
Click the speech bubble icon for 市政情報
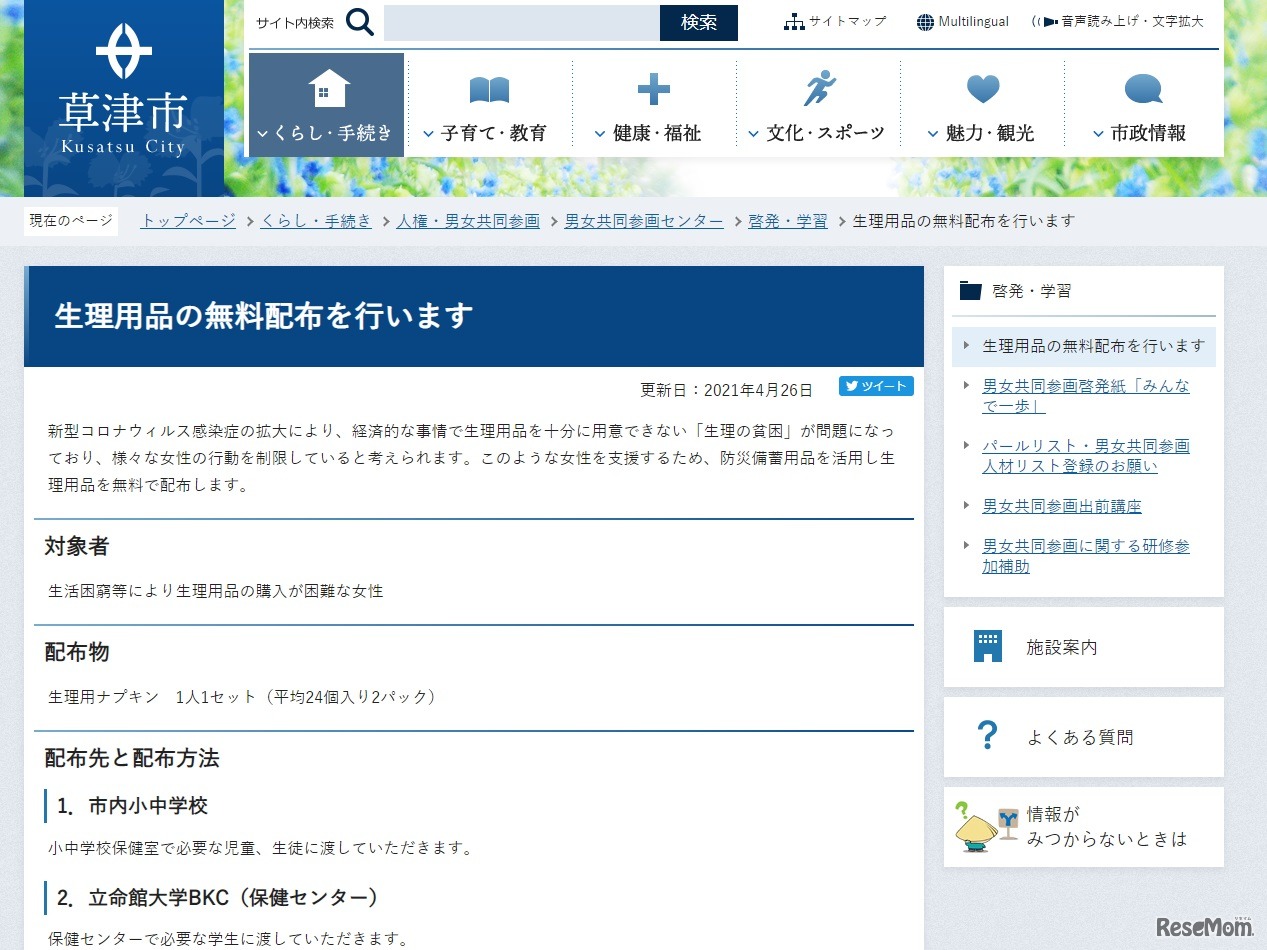pyautogui.click(x=1143, y=89)
